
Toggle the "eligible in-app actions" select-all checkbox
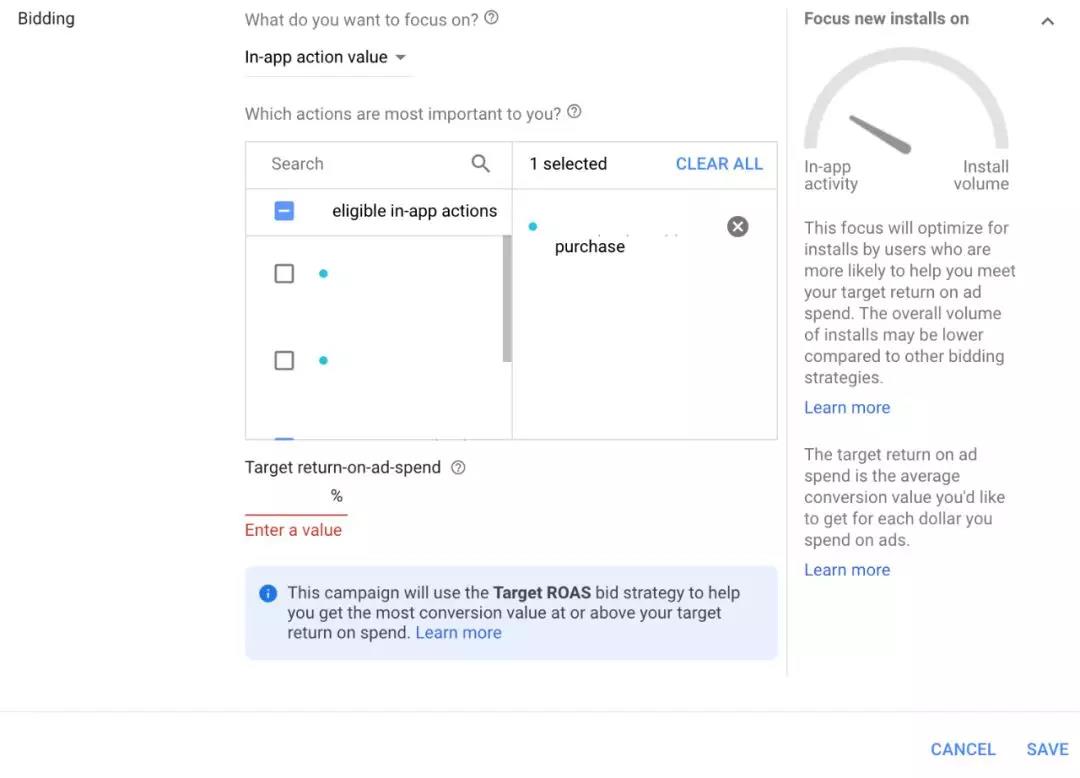coord(284,211)
